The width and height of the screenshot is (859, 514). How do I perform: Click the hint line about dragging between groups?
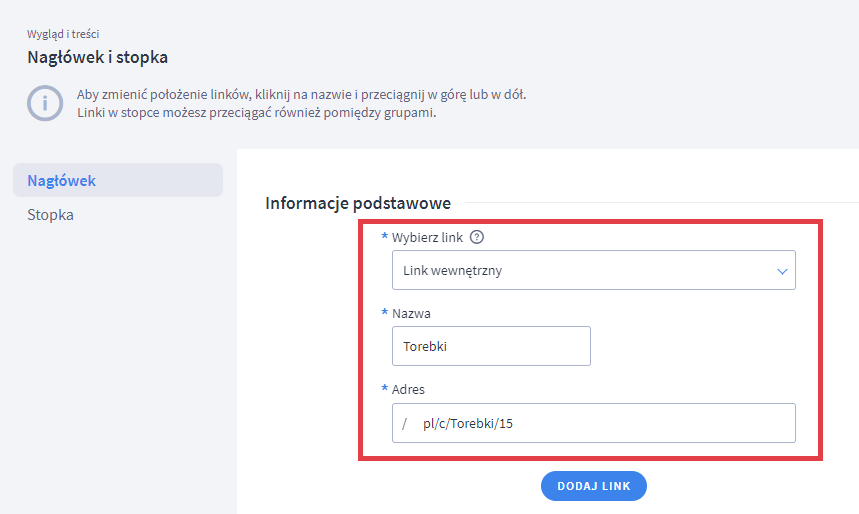click(x=256, y=112)
